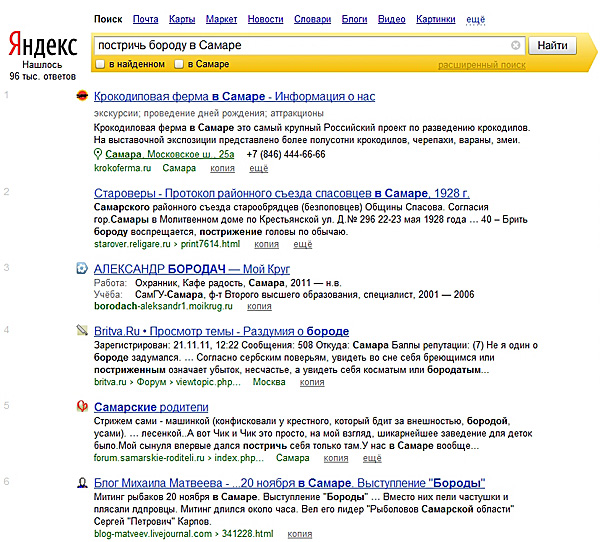Click the map pin icon beside Samara address
The height and width of the screenshot is (542, 600).
coord(98,155)
